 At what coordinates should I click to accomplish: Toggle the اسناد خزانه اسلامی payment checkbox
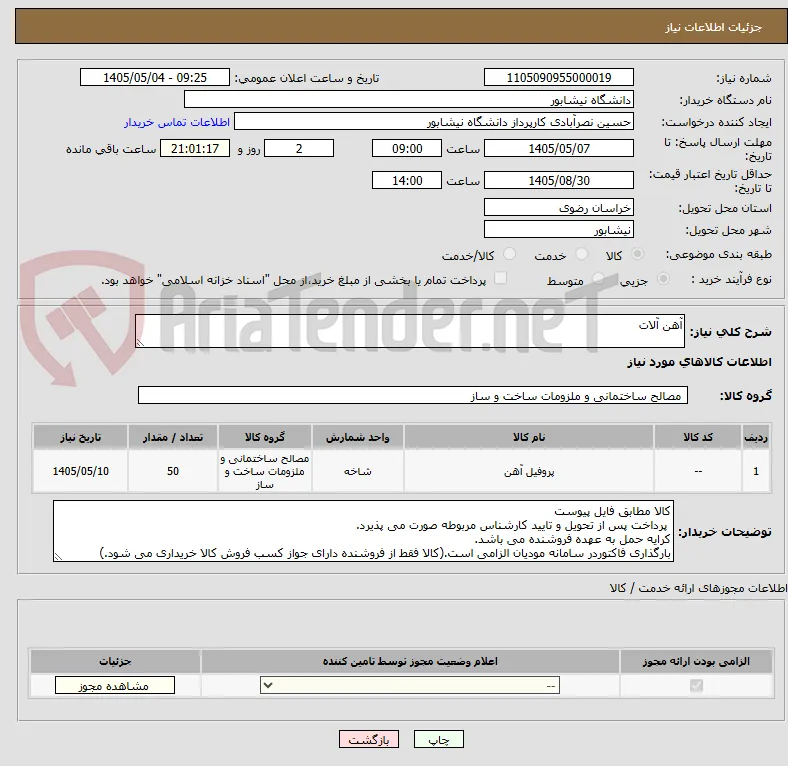pyautogui.click(x=501, y=278)
